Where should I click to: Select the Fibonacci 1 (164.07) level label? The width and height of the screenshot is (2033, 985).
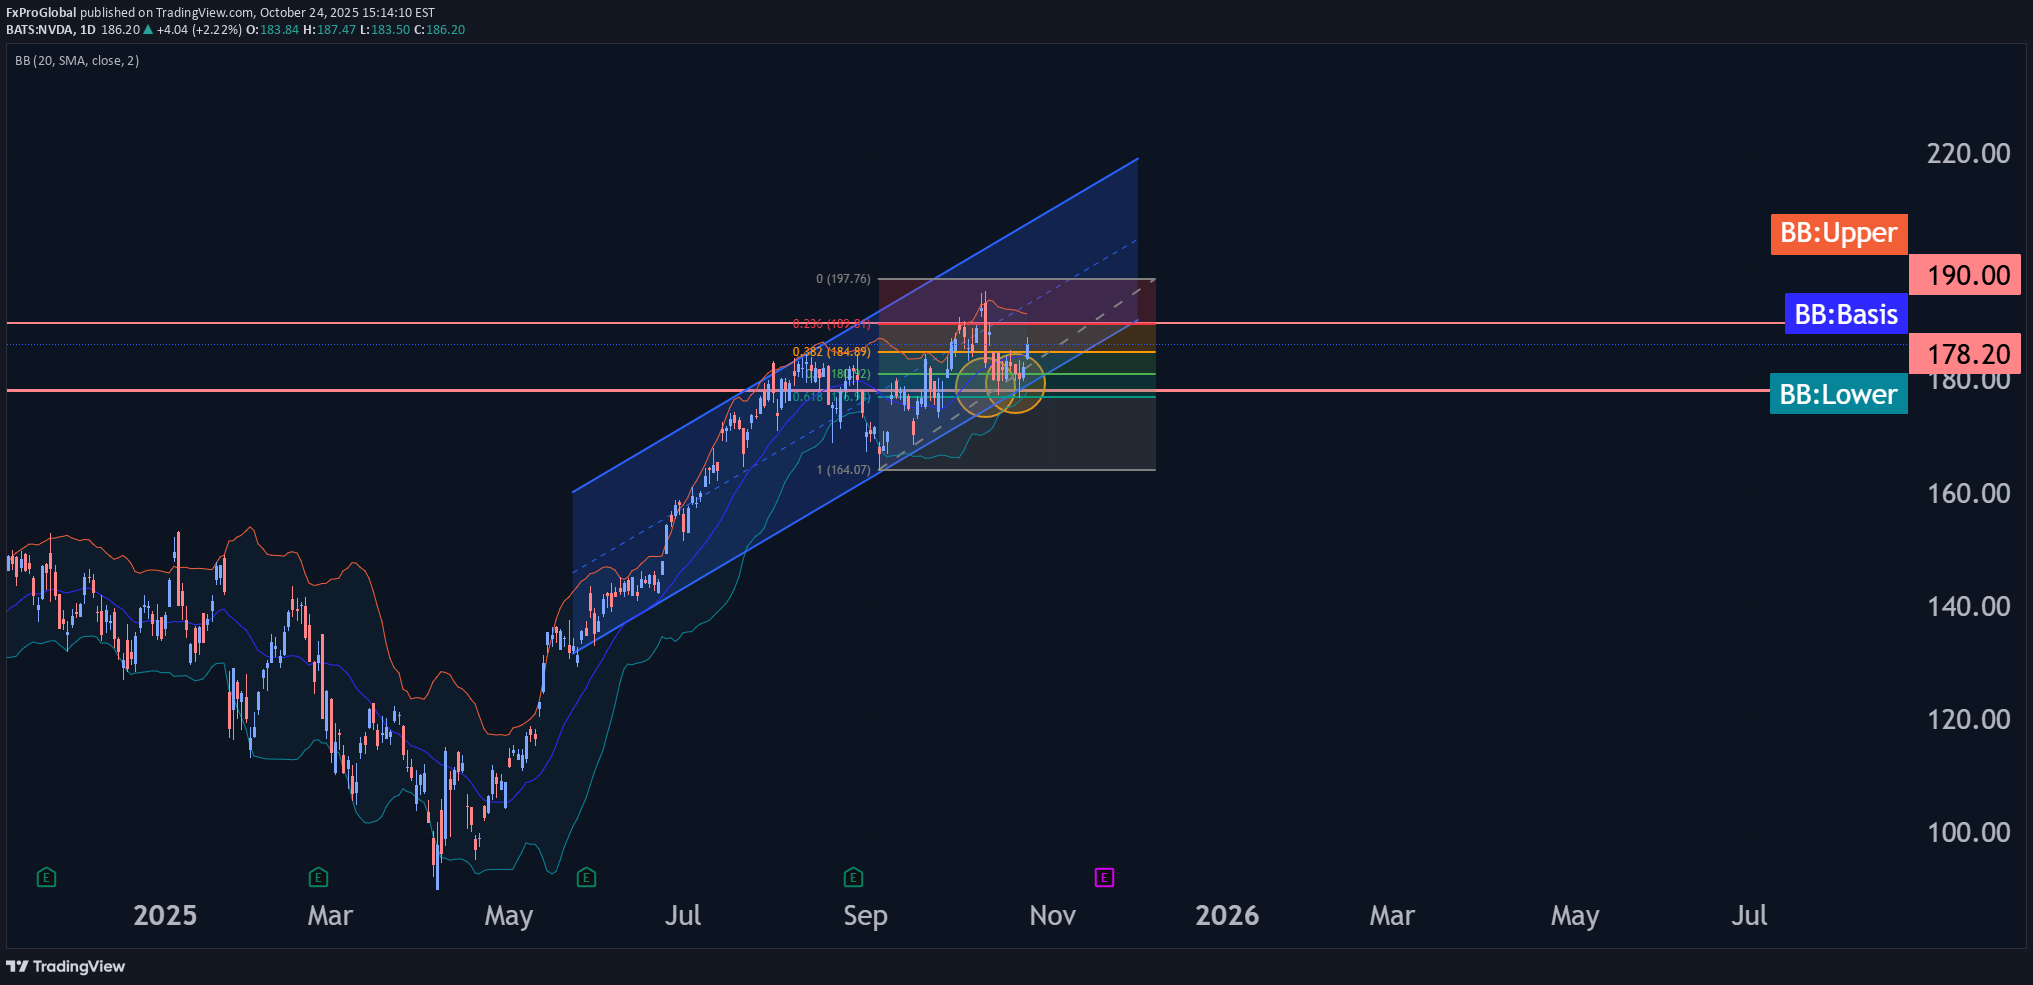pyautogui.click(x=843, y=470)
